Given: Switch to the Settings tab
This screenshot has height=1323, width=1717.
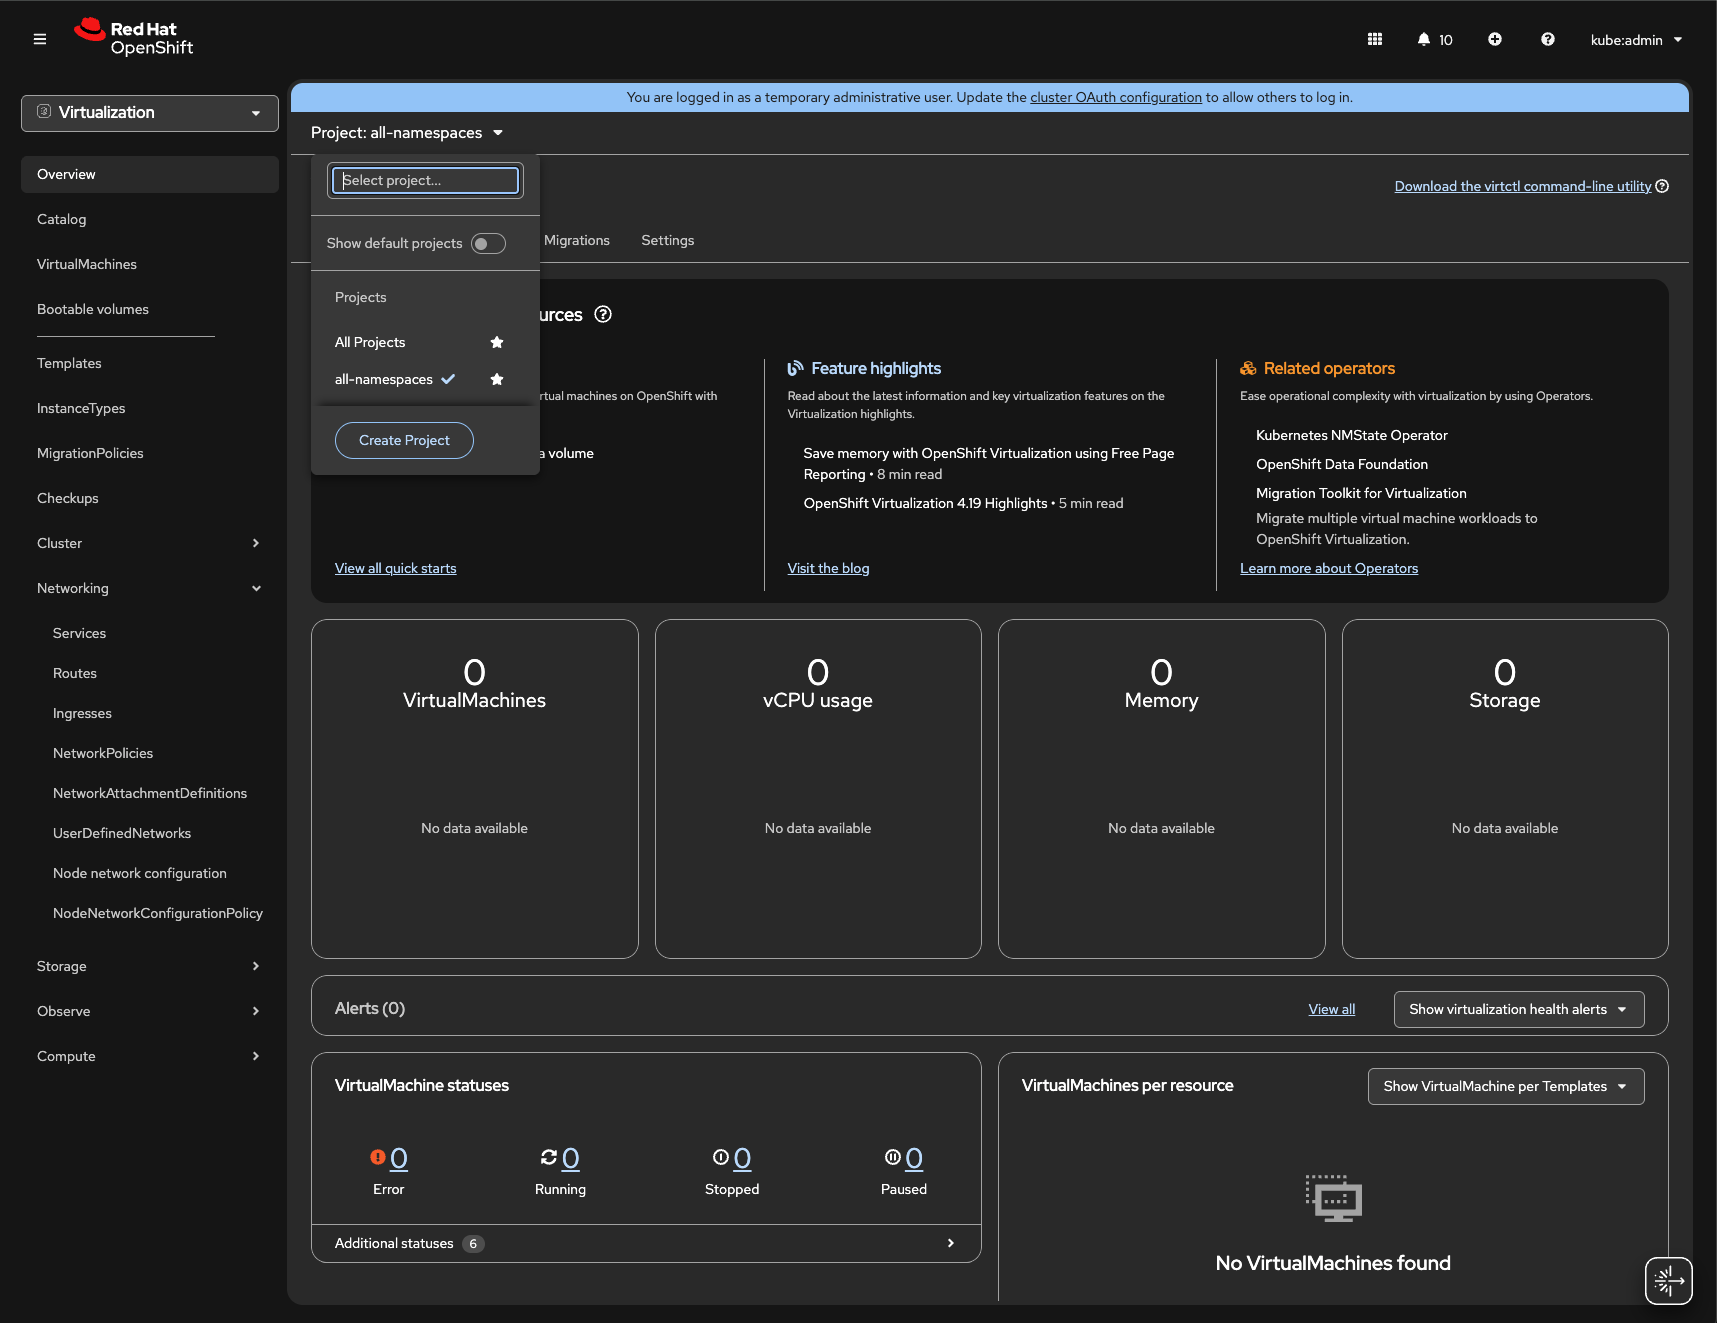Looking at the screenshot, I should pos(667,240).
